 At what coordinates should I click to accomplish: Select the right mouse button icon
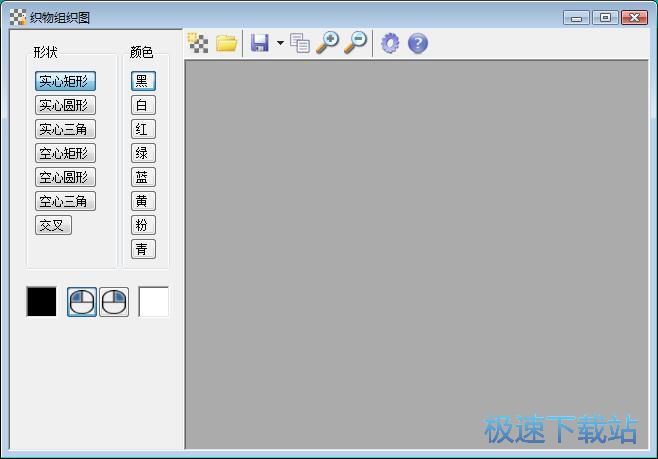coord(114,302)
